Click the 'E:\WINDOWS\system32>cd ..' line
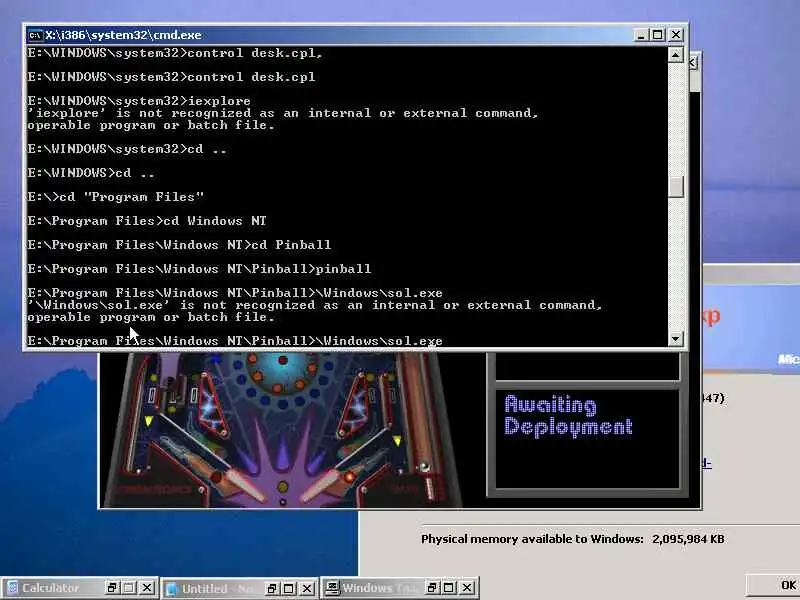The width and height of the screenshot is (800, 600). coord(127,149)
